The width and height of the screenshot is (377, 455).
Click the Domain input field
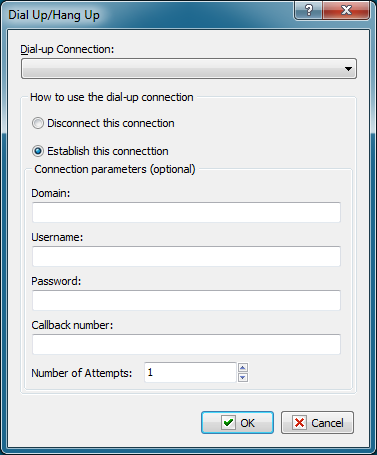(x=186, y=212)
